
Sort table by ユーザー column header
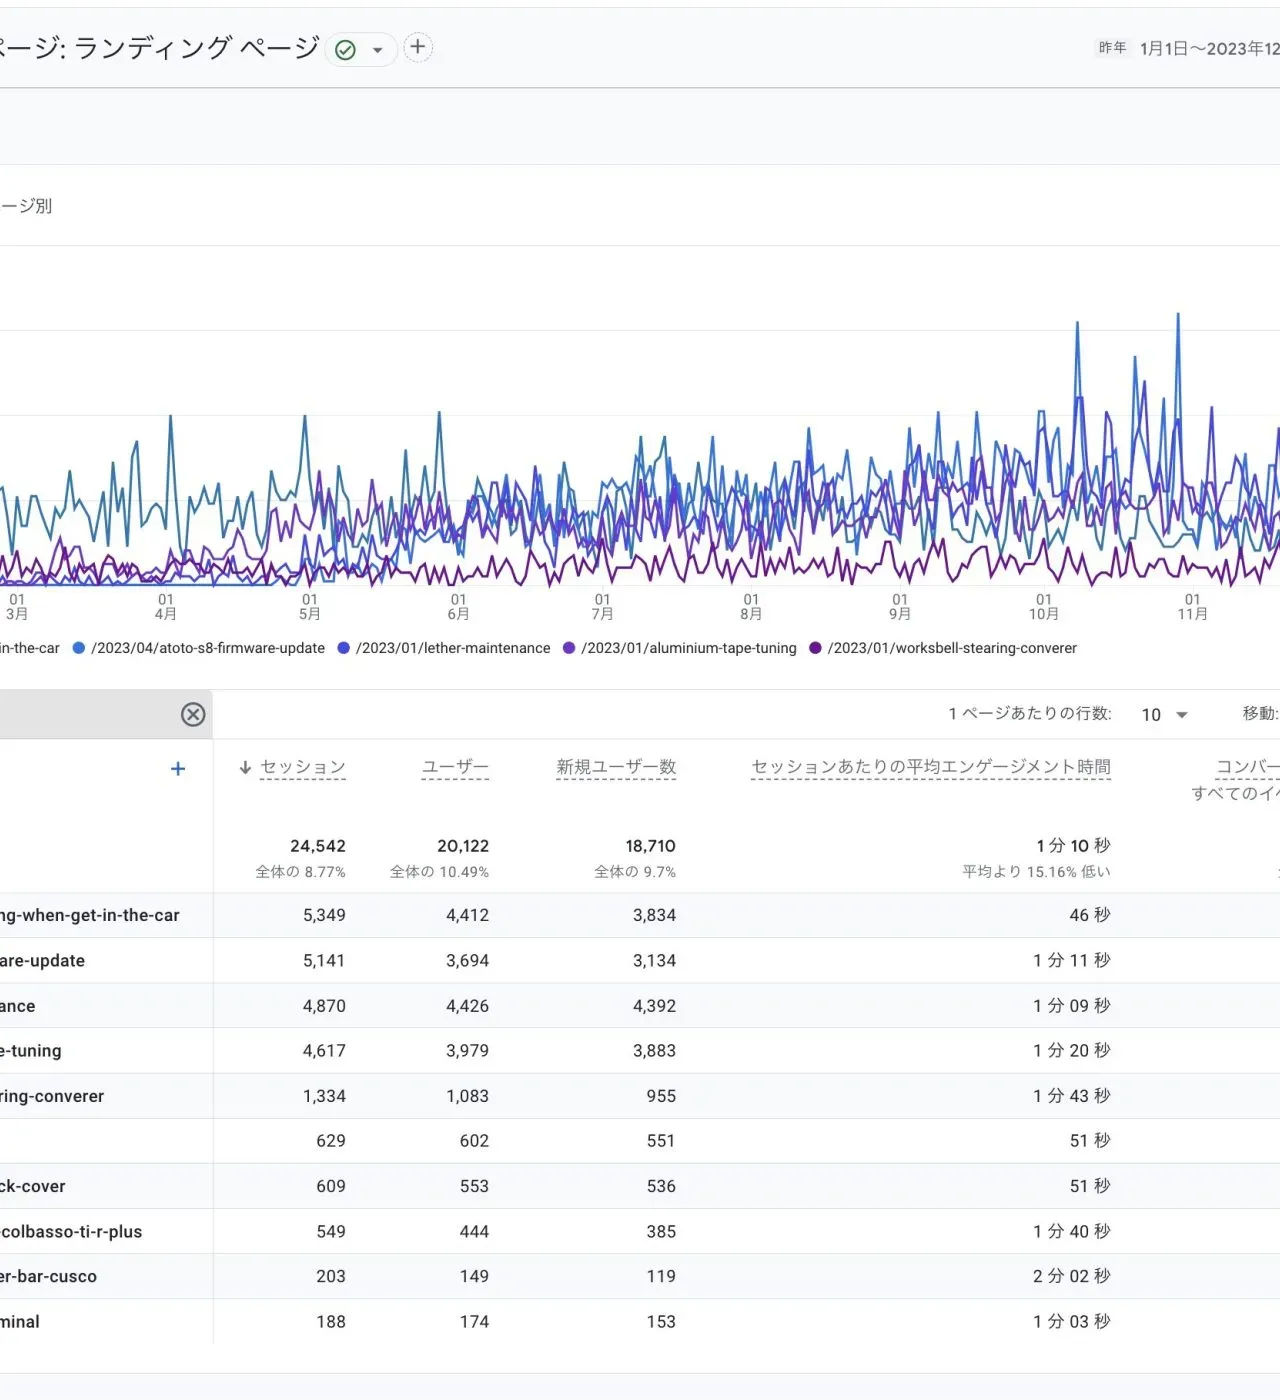pyautogui.click(x=455, y=767)
